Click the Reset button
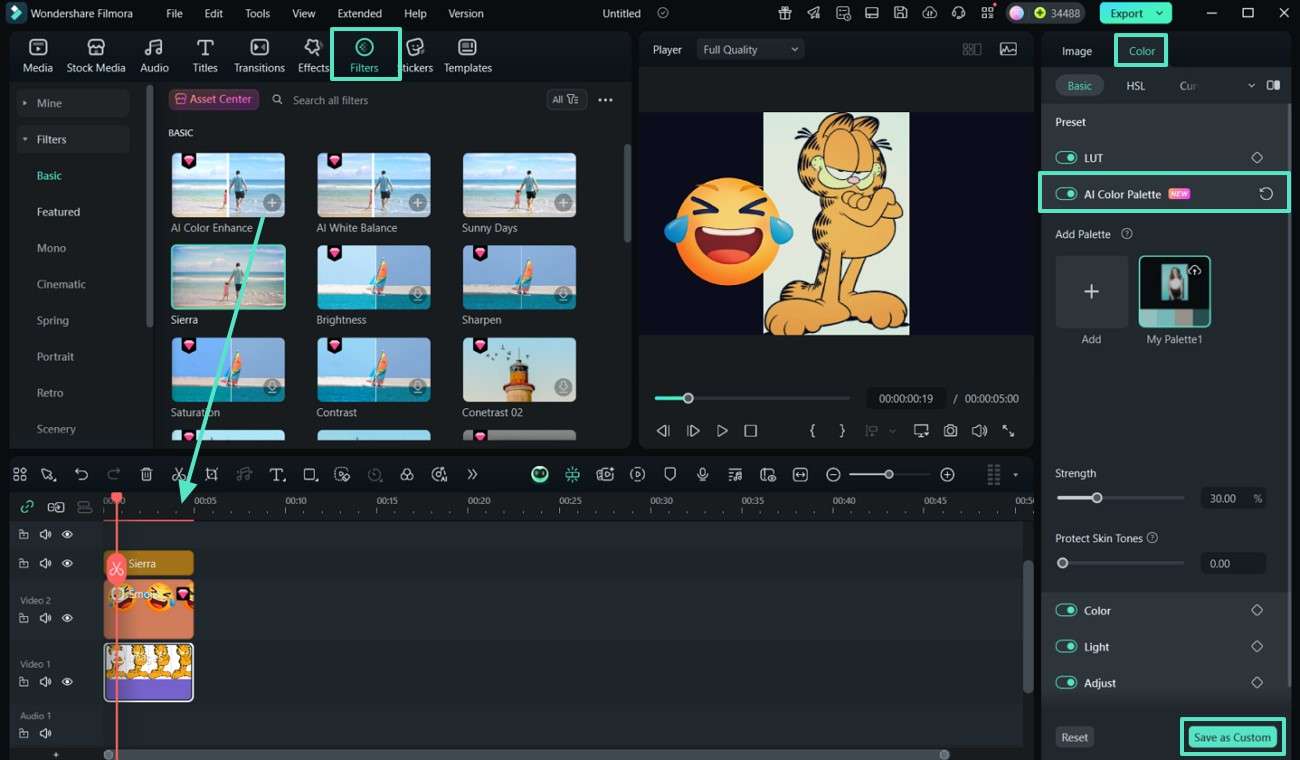Screen dimensions: 1300x760 pyautogui.click(x=1075, y=737)
